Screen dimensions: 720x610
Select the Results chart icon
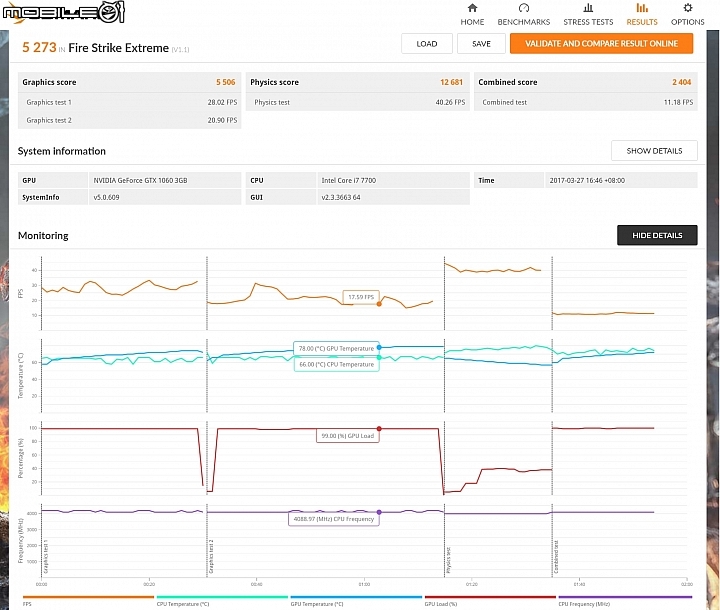coord(642,8)
